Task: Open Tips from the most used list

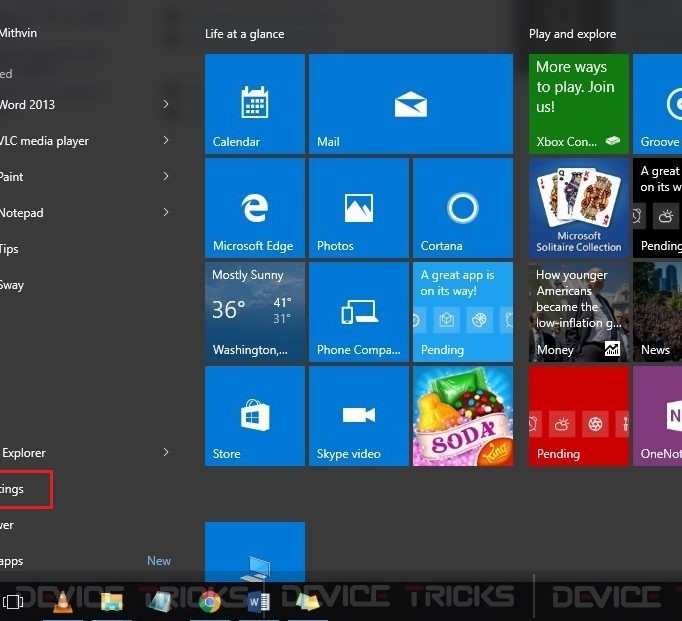Action: pos(9,249)
